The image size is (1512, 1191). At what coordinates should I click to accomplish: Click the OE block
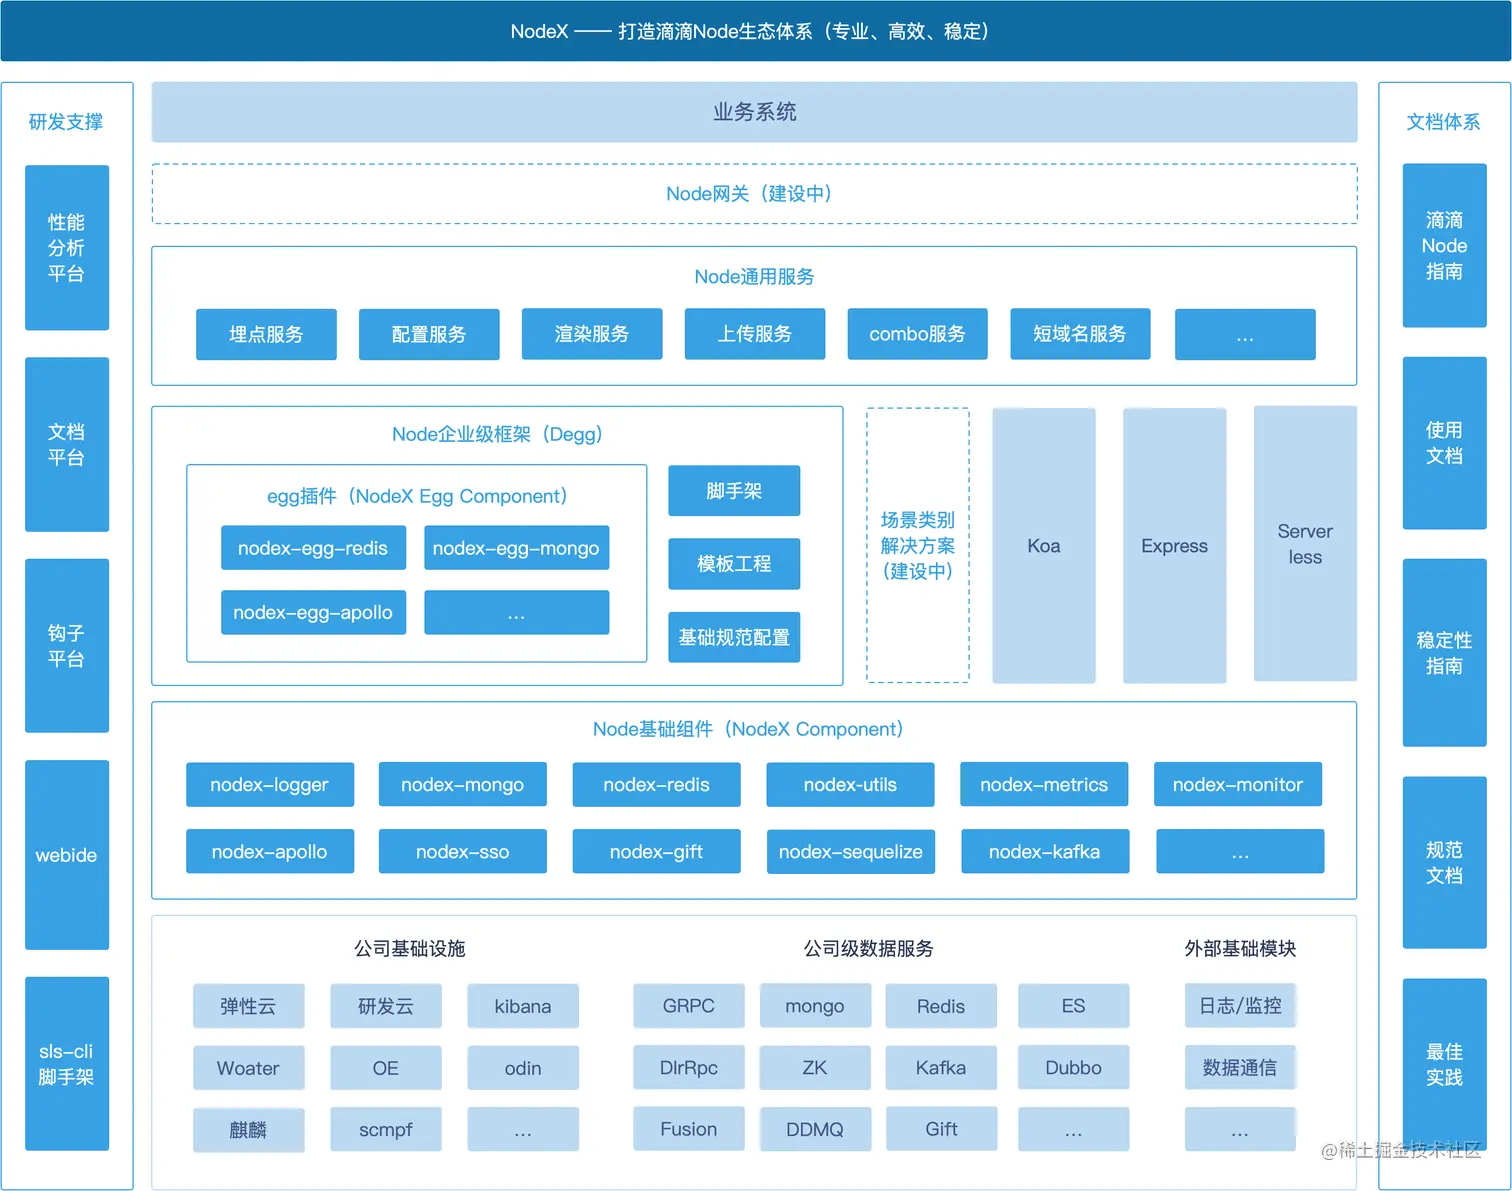pyautogui.click(x=386, y=1068)
